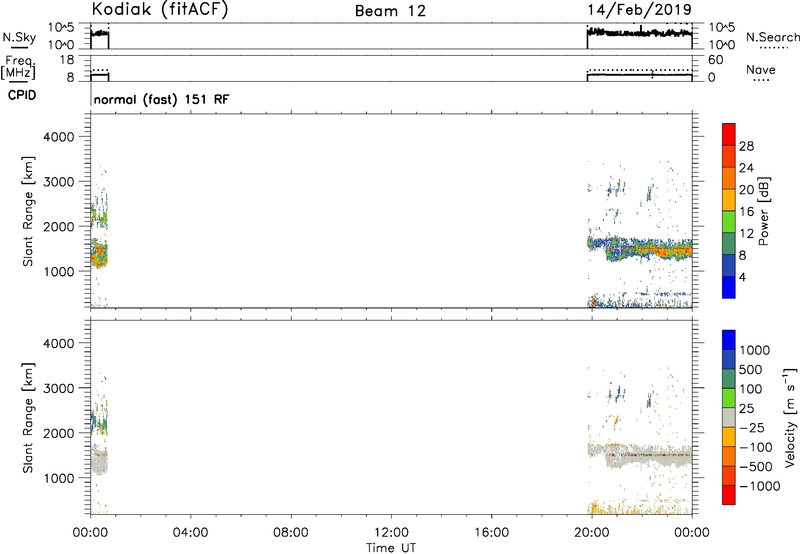Click the '20:00' time axis label

(x=591, y=533)
